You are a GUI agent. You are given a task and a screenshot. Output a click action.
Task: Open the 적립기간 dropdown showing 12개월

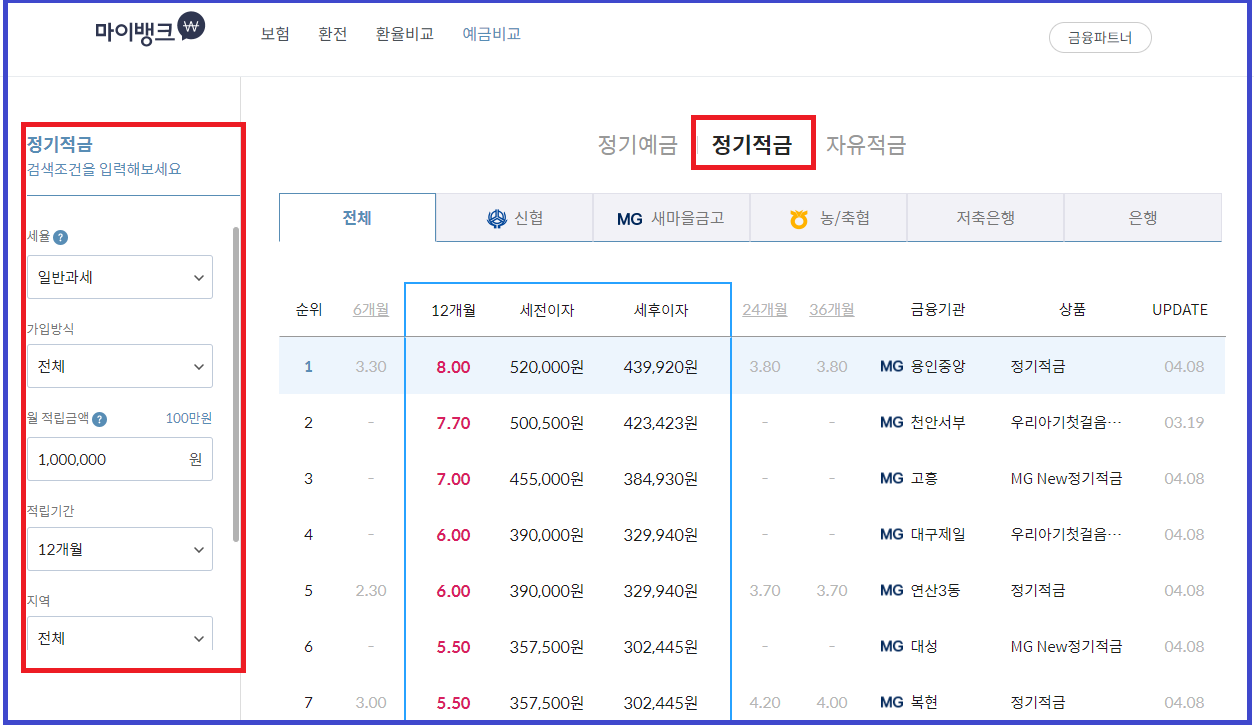[120, 549]
